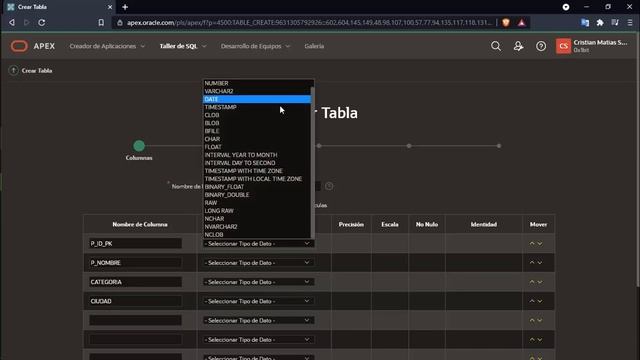Open data type dropdown for P_ID_PK

pos(258,244)
